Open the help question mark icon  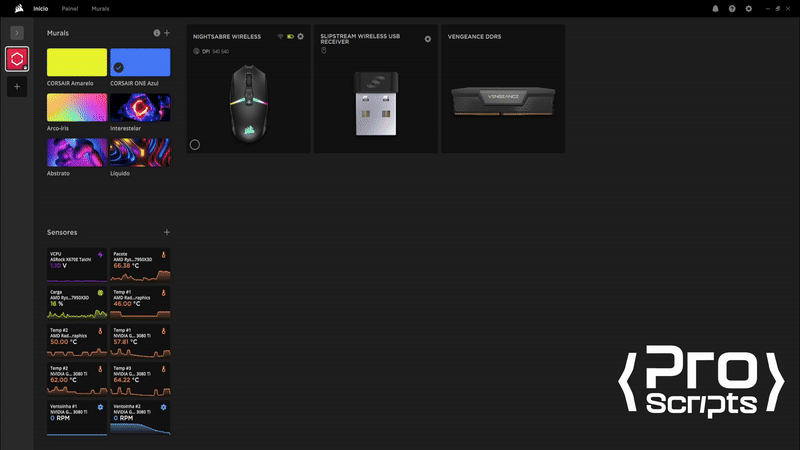[732, 8]
